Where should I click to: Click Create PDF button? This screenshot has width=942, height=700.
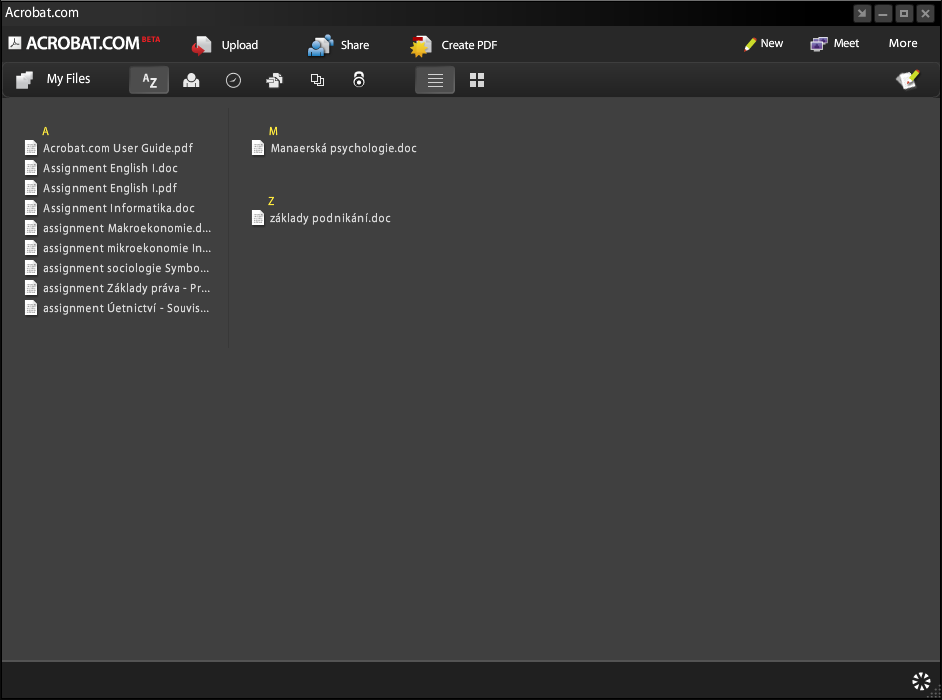(x=454, y=45)
